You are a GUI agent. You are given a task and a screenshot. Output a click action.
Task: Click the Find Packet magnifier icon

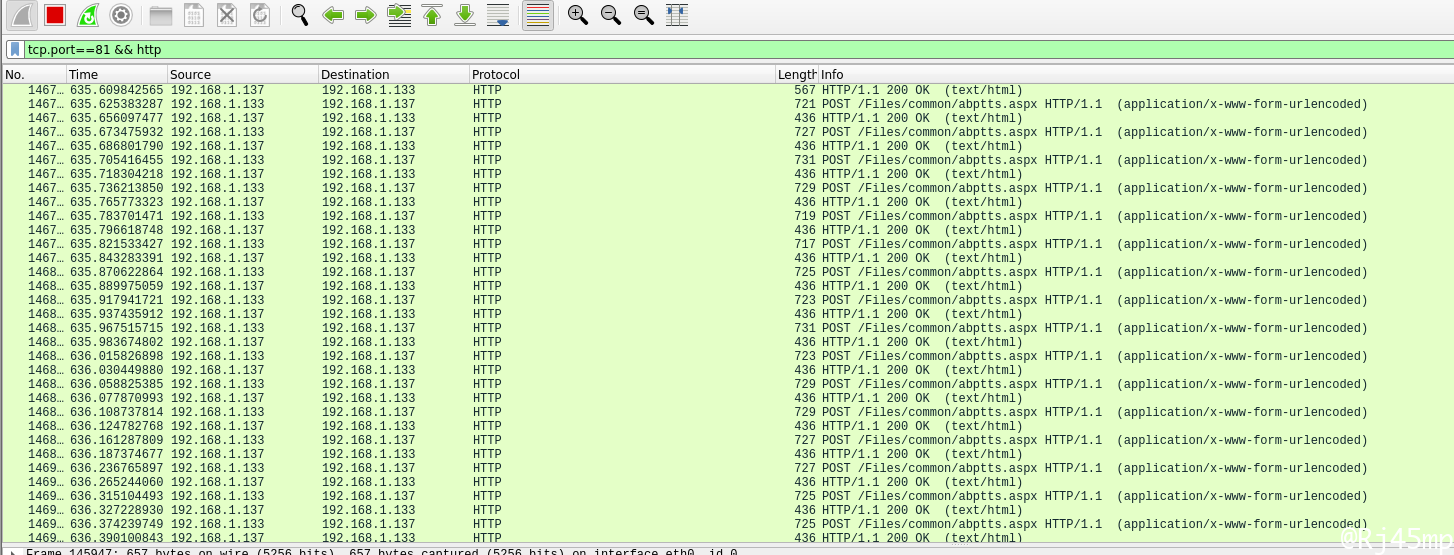(x=300, y=15)
